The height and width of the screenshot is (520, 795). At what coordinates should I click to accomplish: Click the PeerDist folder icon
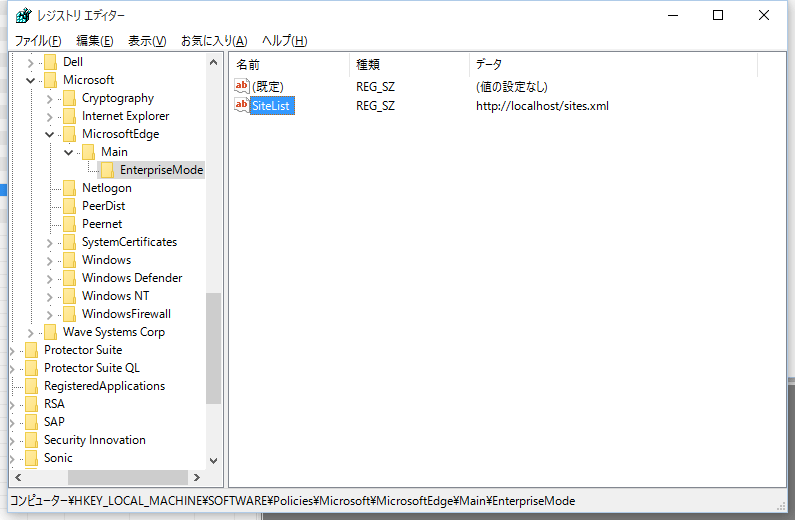click(69, 206)
